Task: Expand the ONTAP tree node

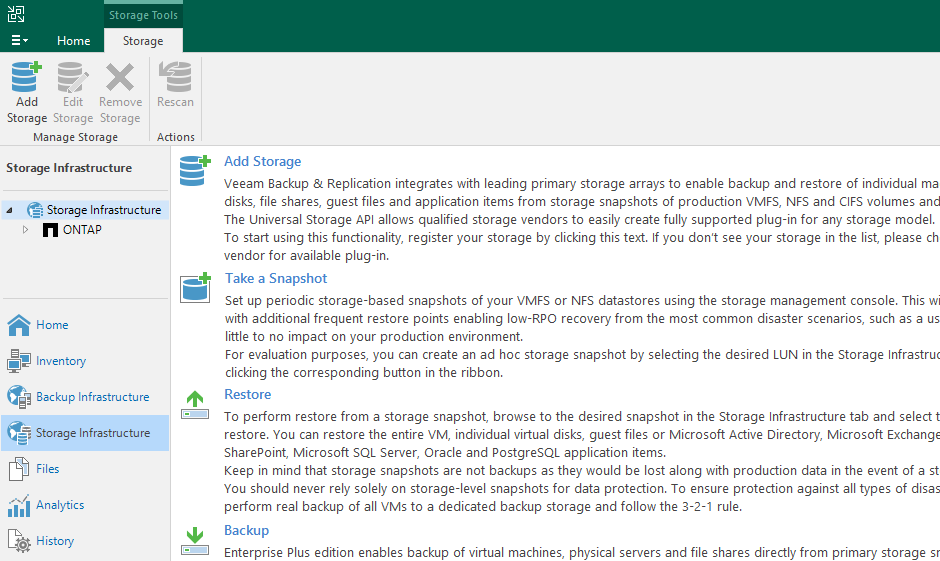Action: [25, 230]
